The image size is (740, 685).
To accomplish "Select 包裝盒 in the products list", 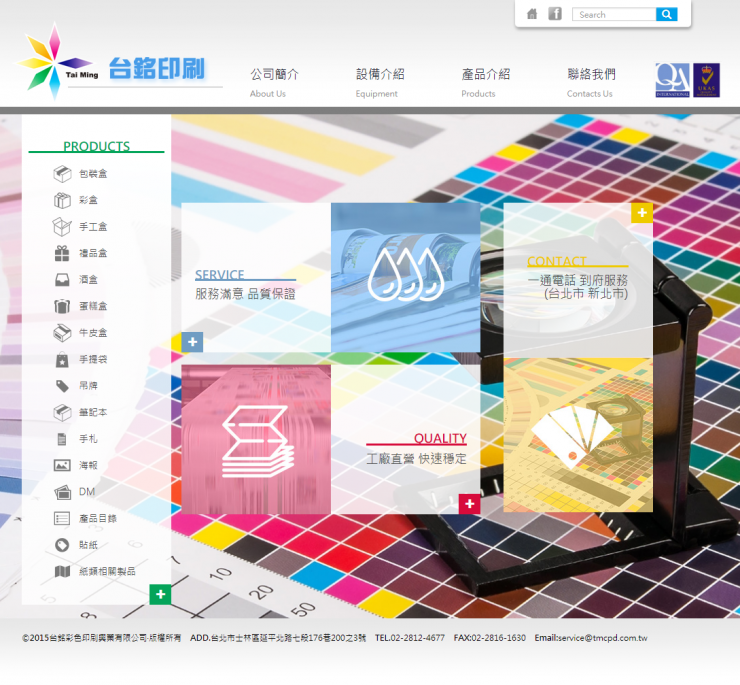I will [92, 174].
